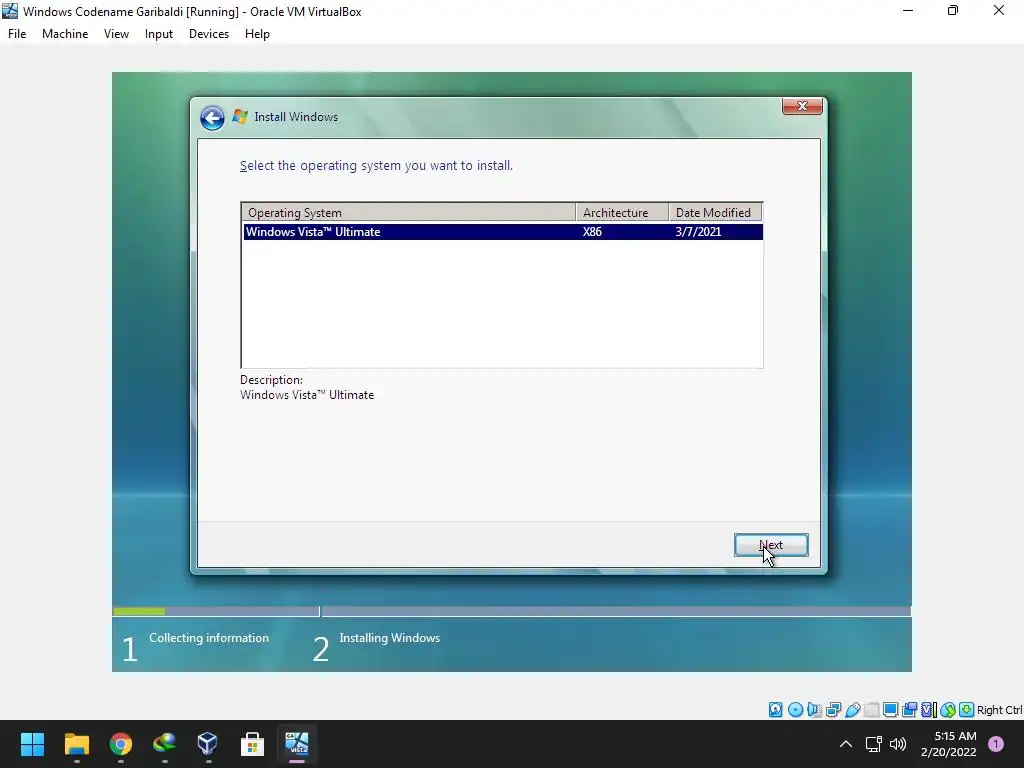Click the Installing Windows step label
The height and width of the screenshot is (768, 1024).
click(390, 638)
